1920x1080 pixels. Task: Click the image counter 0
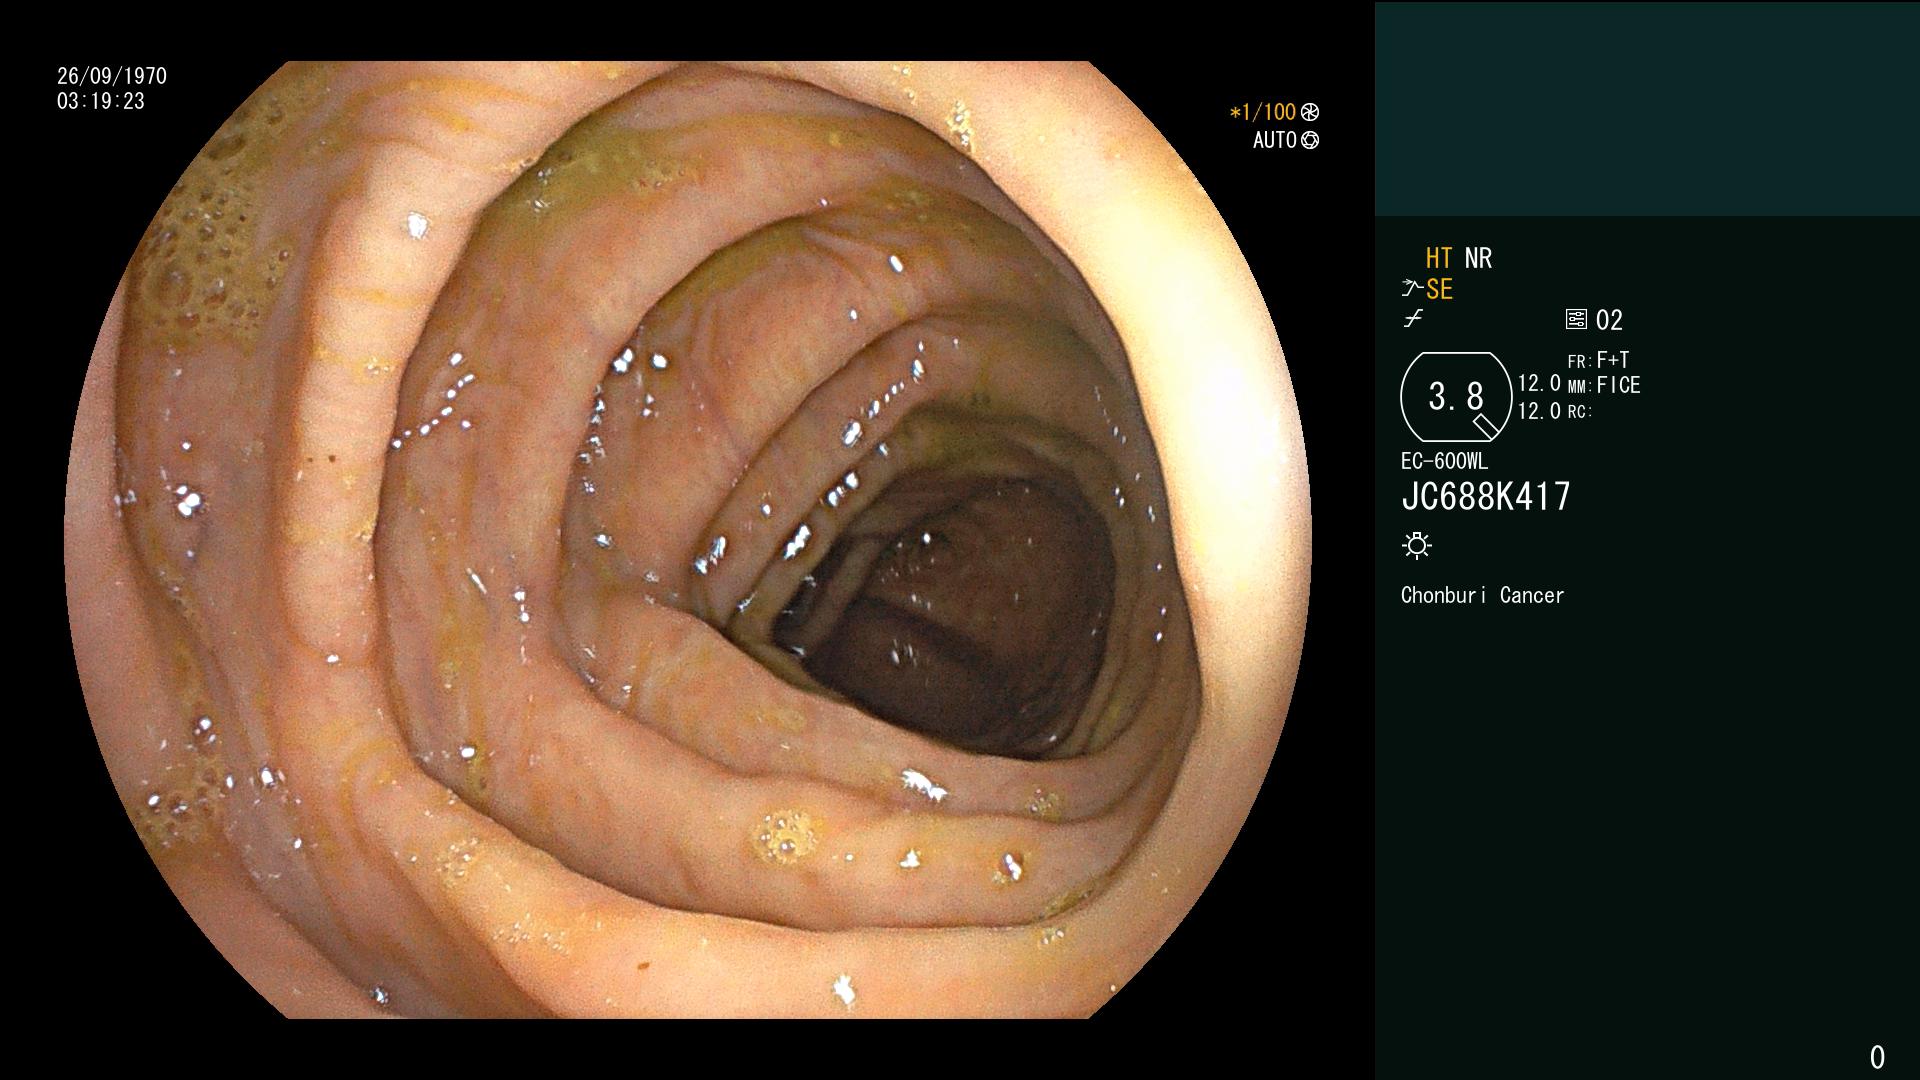point(1877,1057)
